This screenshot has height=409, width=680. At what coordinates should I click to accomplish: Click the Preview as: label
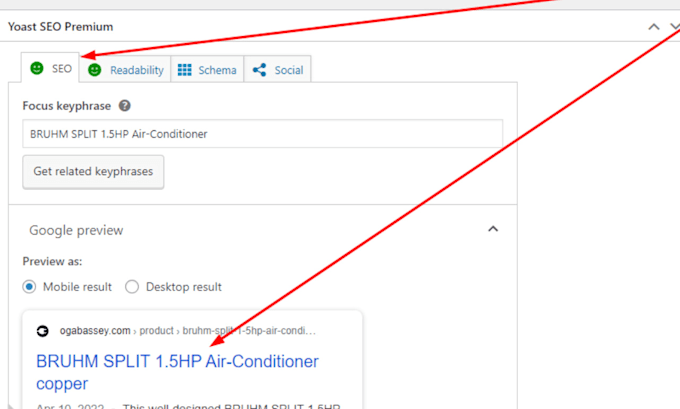point(52,262)
